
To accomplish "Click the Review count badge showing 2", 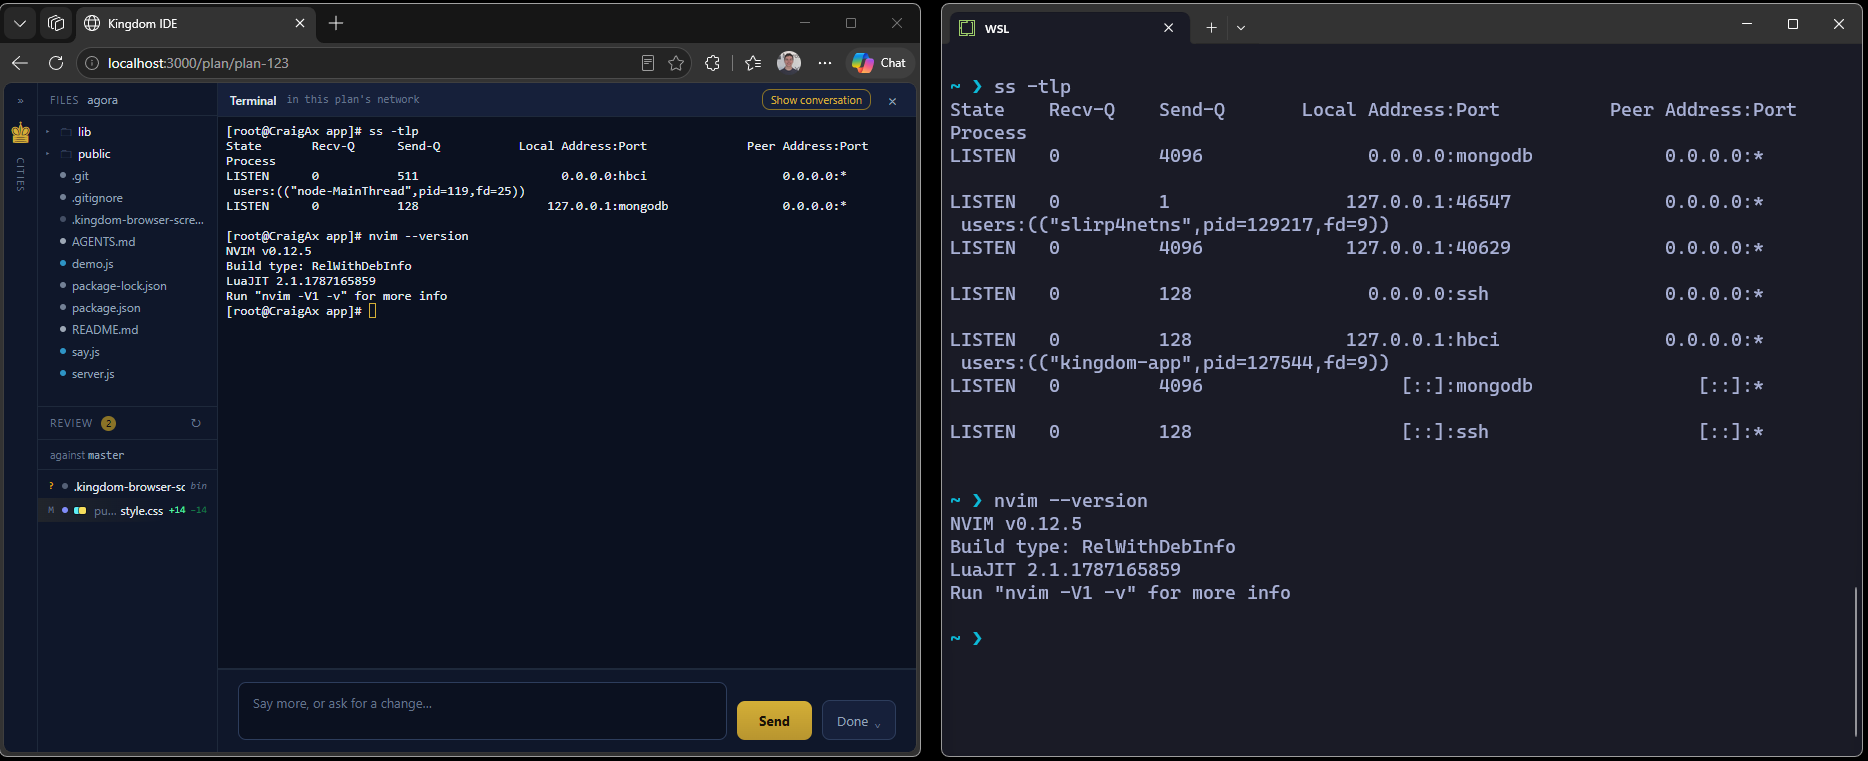I will (109, 423).
